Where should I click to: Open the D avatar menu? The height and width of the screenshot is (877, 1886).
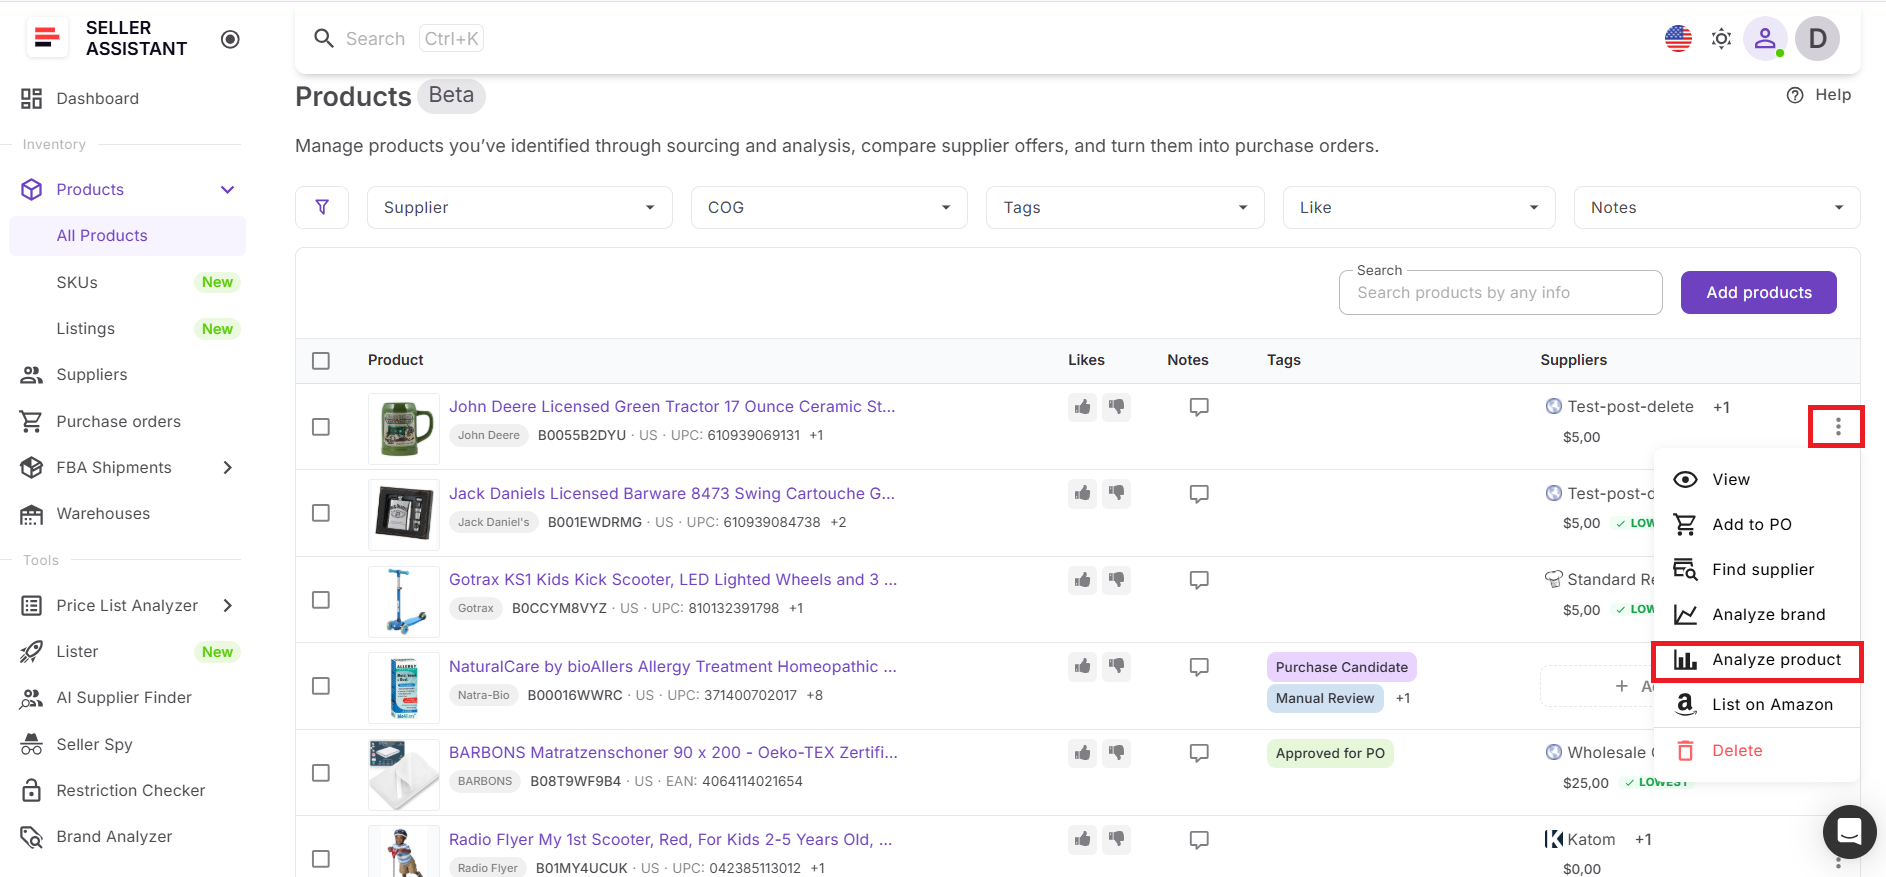coord(1817,39)
